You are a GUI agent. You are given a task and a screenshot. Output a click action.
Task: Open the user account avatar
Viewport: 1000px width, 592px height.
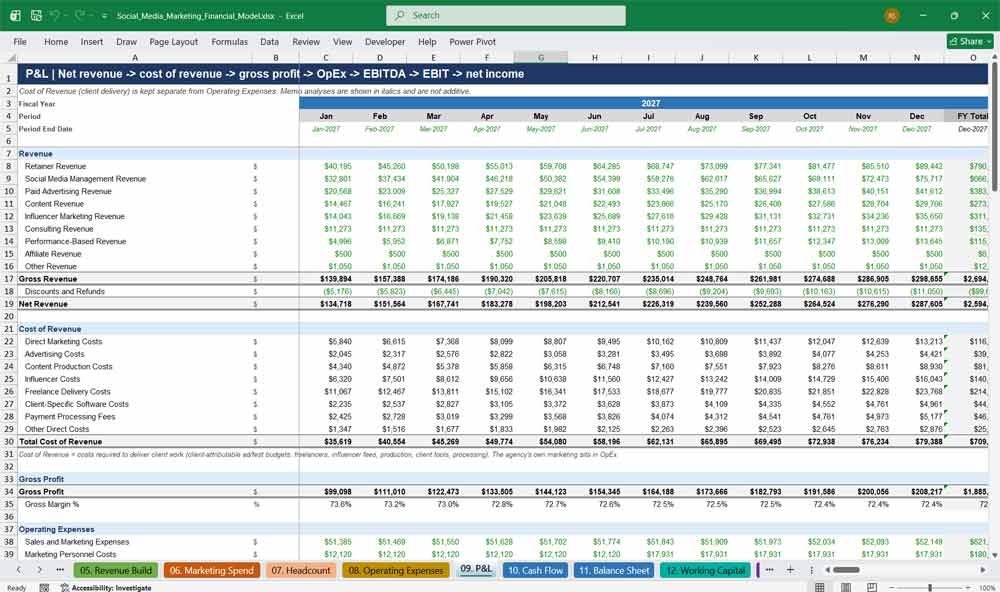[892, 15]
